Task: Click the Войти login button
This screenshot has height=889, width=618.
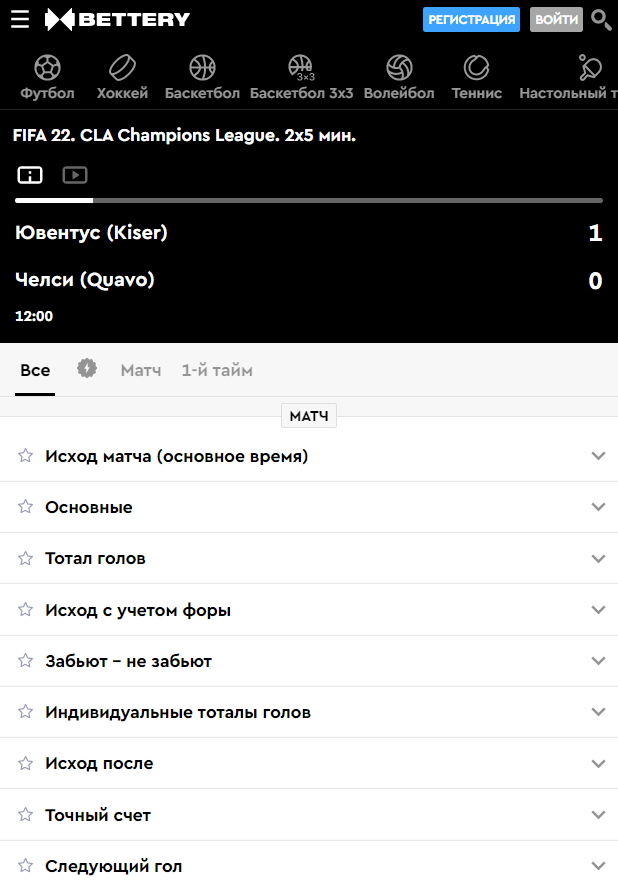Action: click(556, 19)
